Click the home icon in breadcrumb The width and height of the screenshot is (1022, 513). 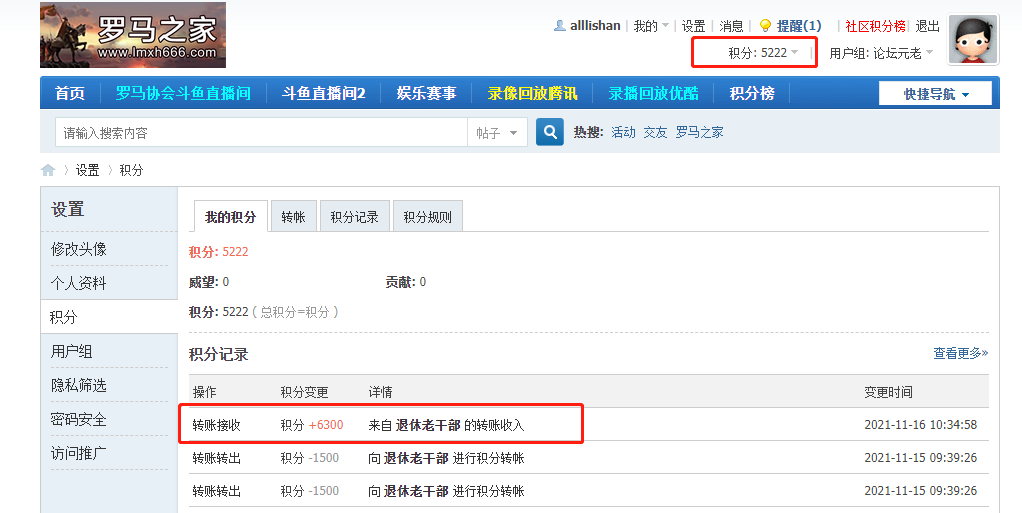tap(48, 170)
